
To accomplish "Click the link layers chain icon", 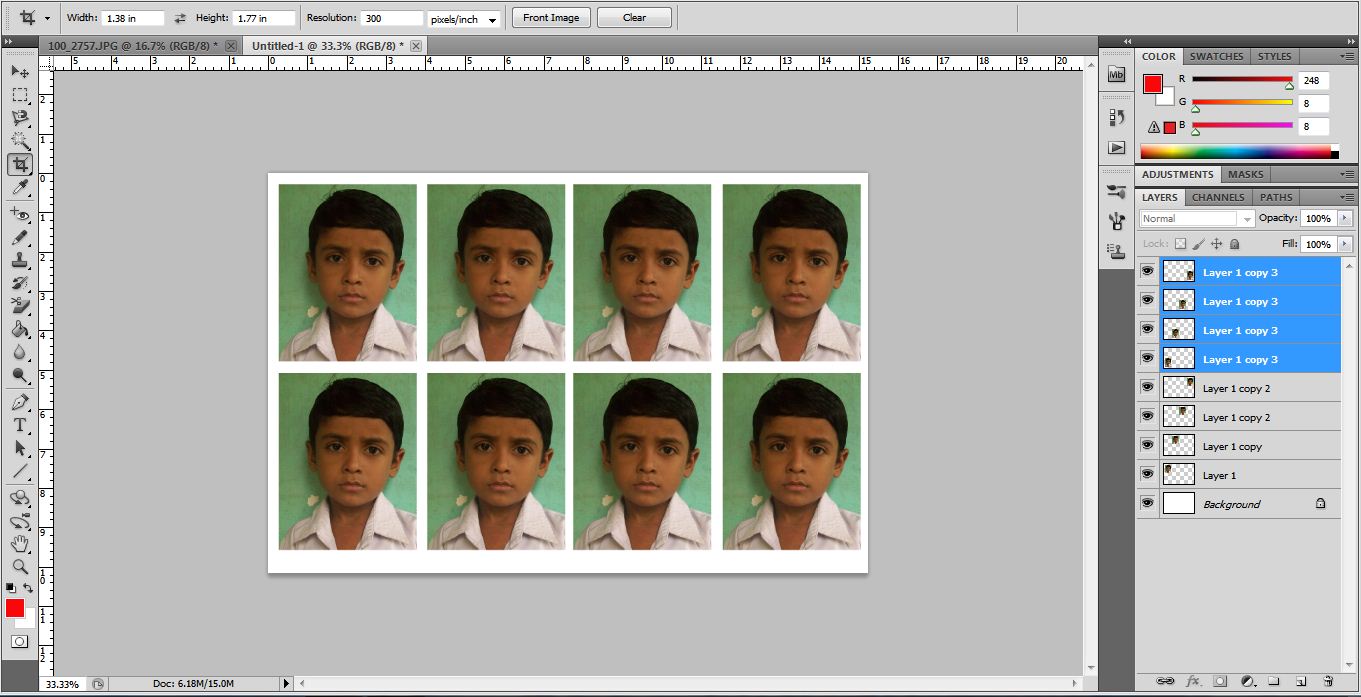I will [1165, 681].
